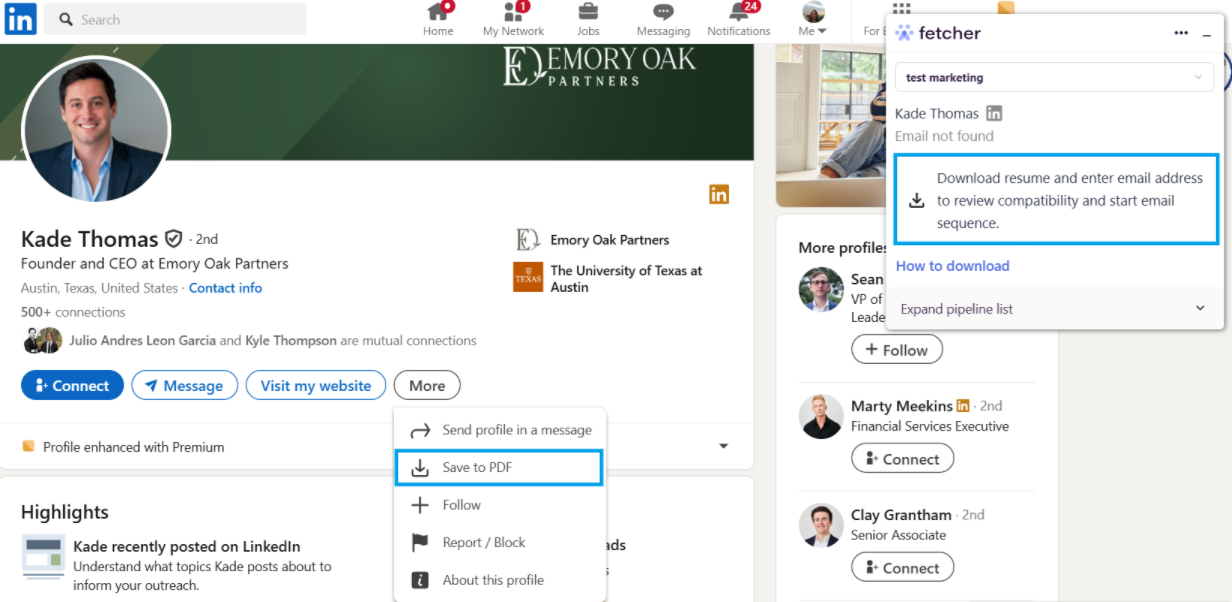1232x602 pixels.
Task: Click Clay Grantham profile photo
Action: [x=821, y=525]
